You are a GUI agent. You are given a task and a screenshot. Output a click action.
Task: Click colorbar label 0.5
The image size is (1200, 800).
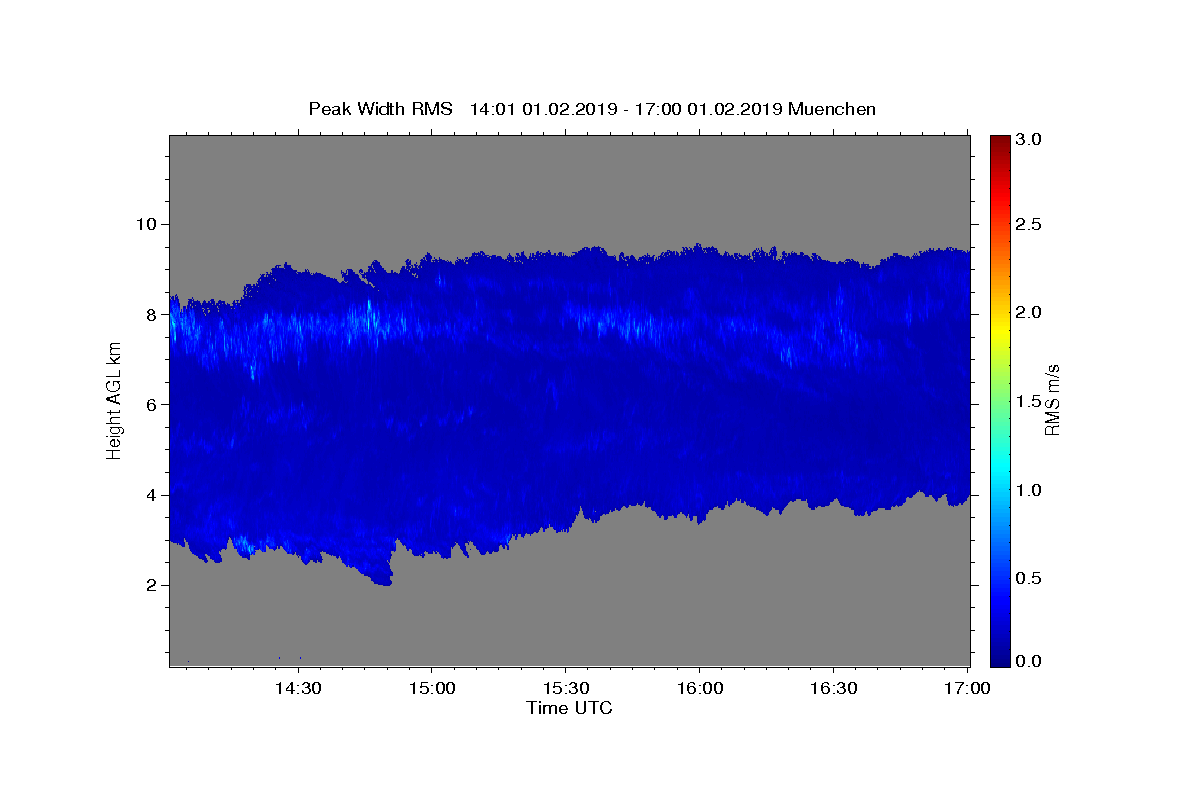(x=1030, y=578)
